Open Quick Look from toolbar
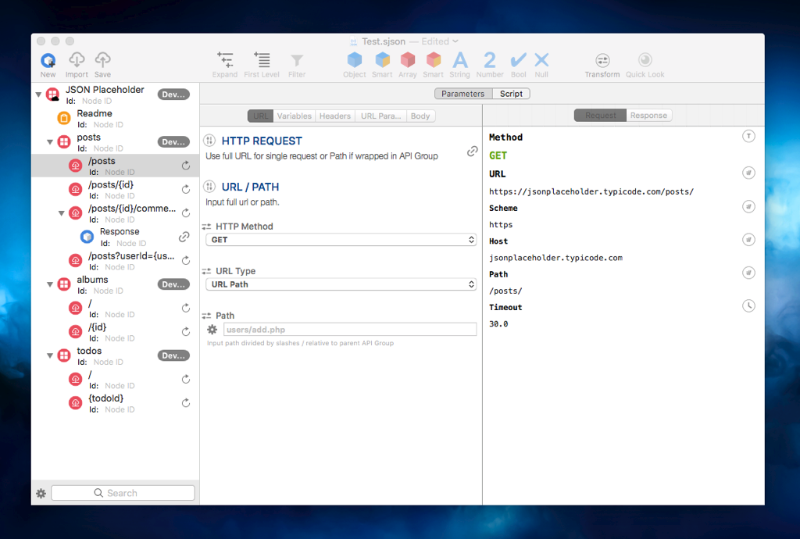The image size is (800, 539). pos(645,61)
